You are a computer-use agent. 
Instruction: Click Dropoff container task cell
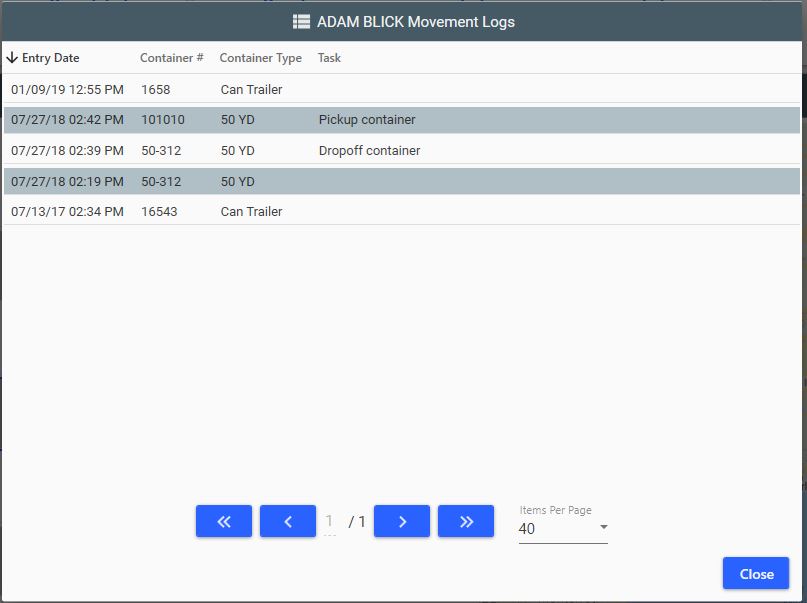(370, 151)
